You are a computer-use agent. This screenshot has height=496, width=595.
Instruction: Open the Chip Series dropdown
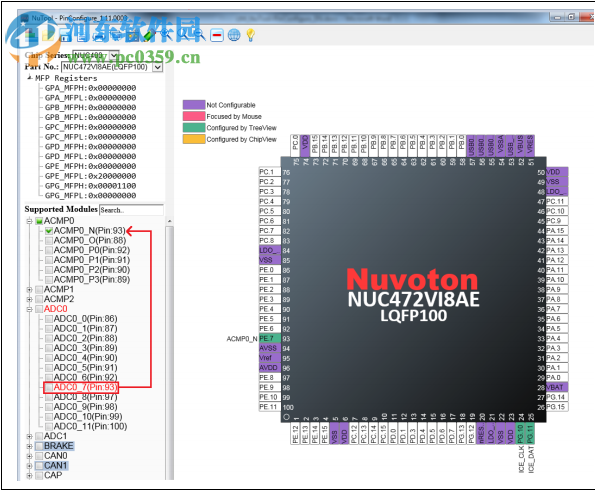click(113, 55)
